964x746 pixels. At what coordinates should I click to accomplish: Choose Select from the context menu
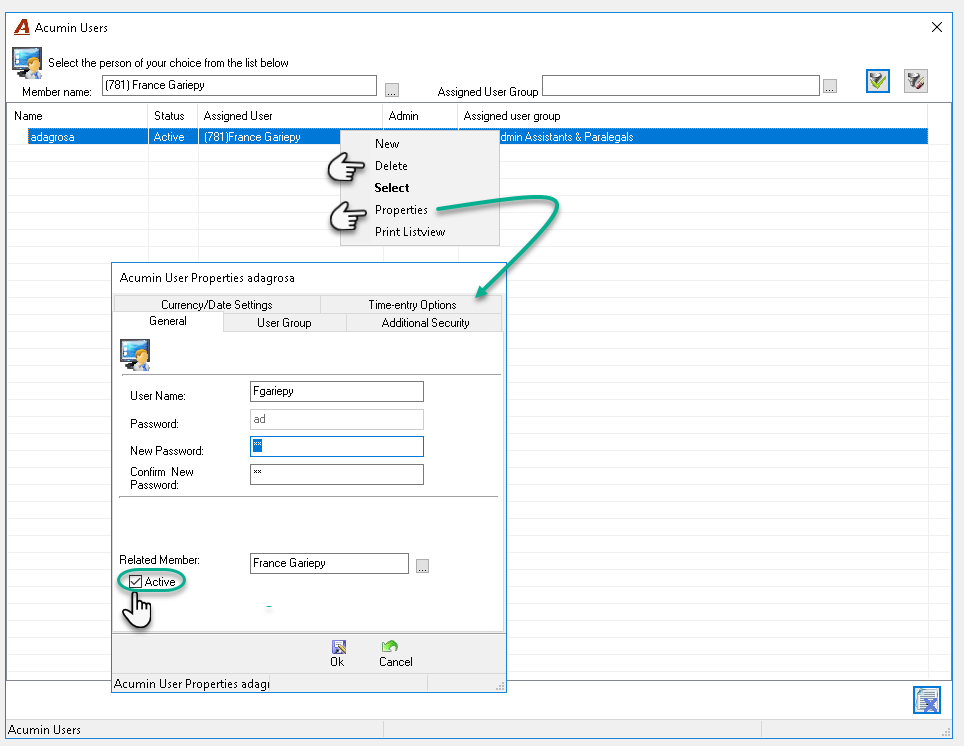click(392, 188)
